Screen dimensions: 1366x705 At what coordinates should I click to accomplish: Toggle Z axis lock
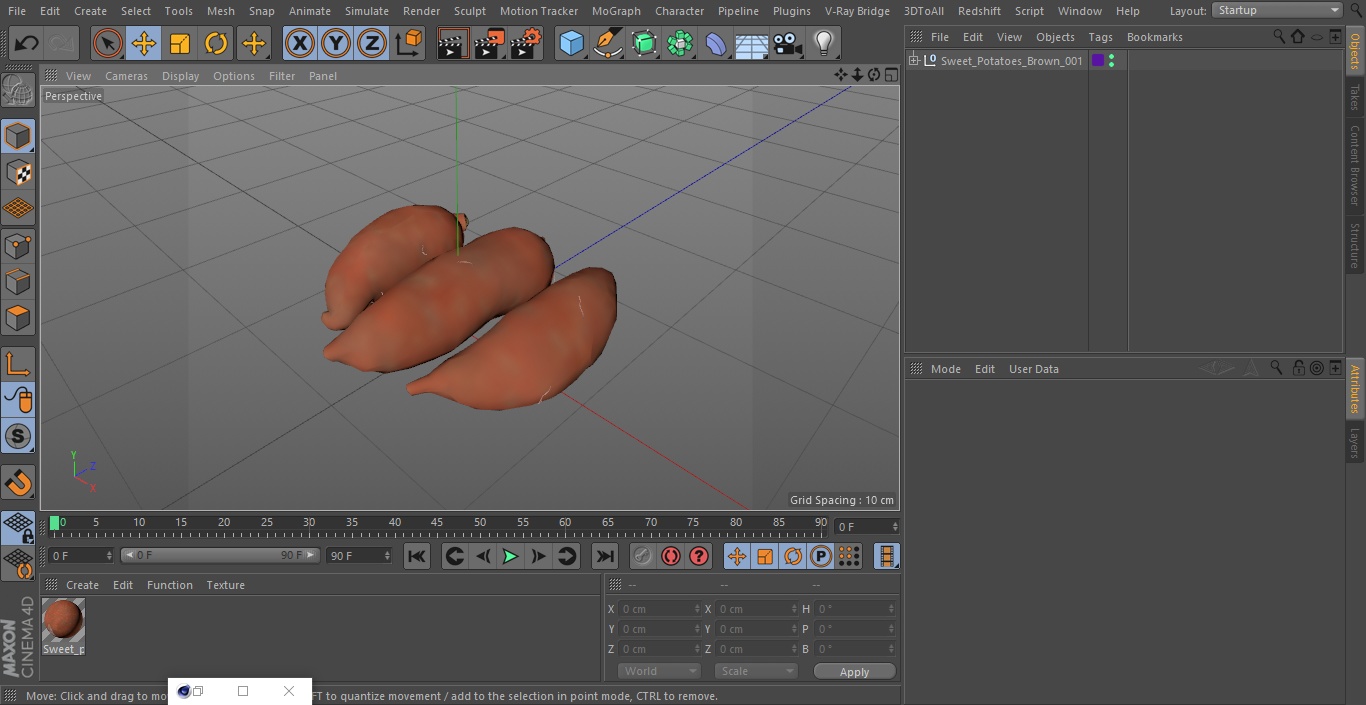372,43
